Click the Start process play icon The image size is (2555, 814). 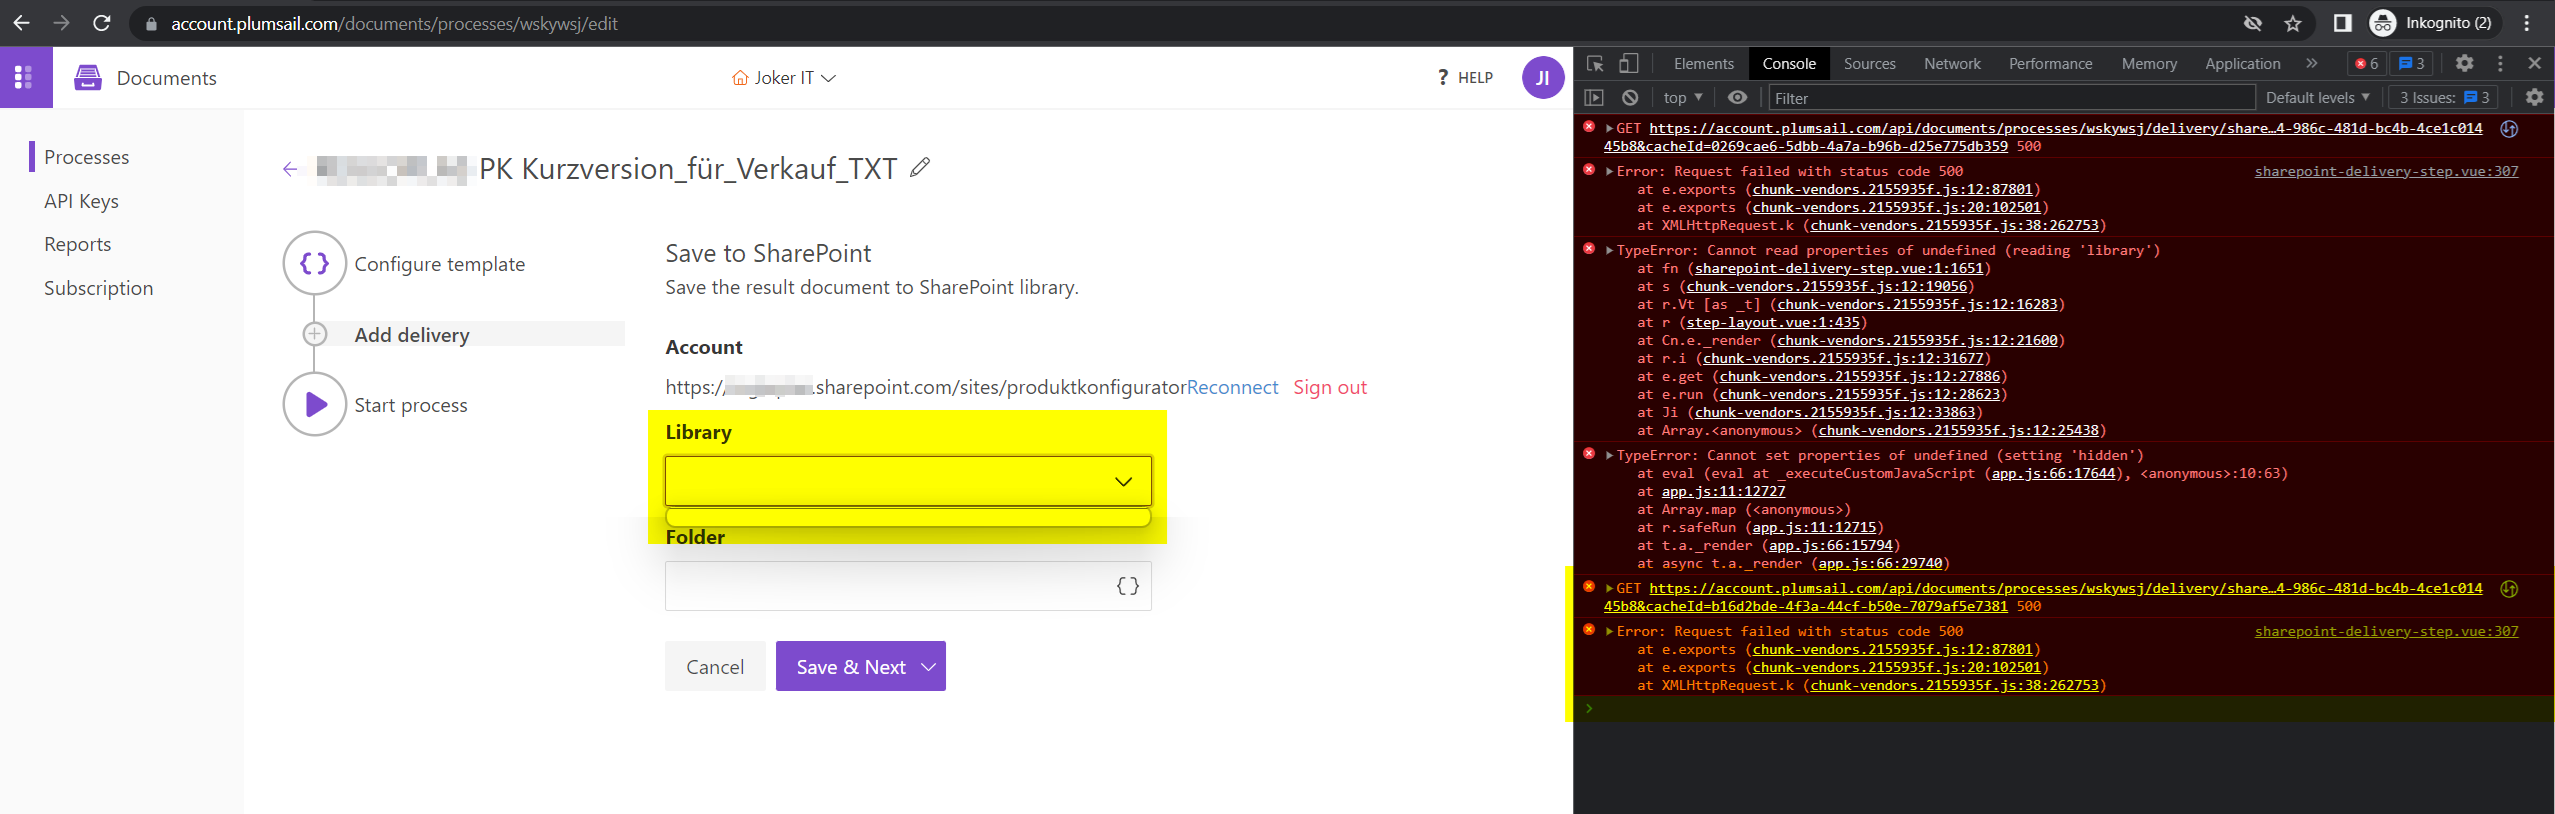tap(315, 404)
